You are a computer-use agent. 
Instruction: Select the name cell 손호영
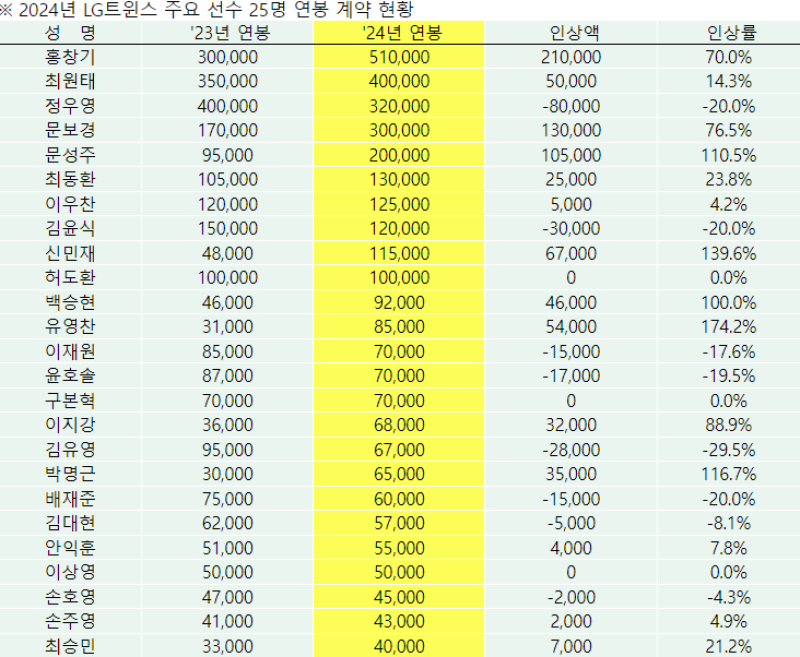[x=70, y=596]
